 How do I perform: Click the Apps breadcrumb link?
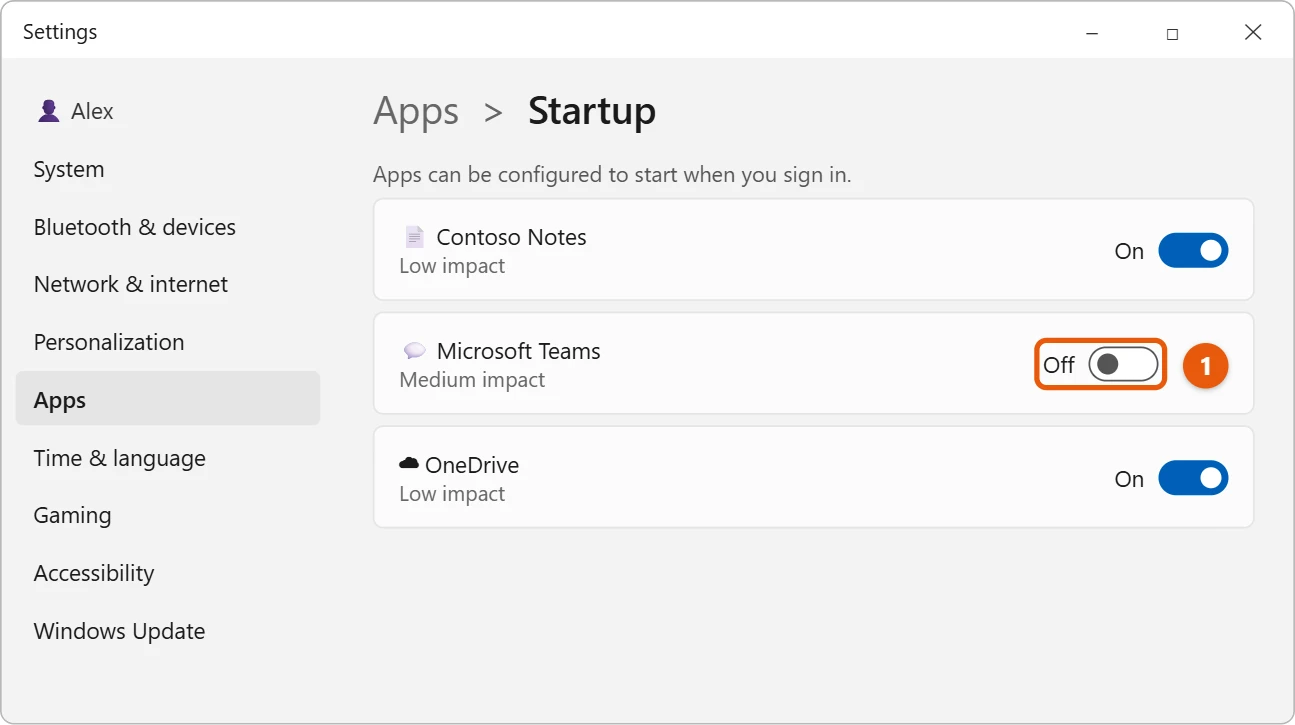tap(416, 112)
